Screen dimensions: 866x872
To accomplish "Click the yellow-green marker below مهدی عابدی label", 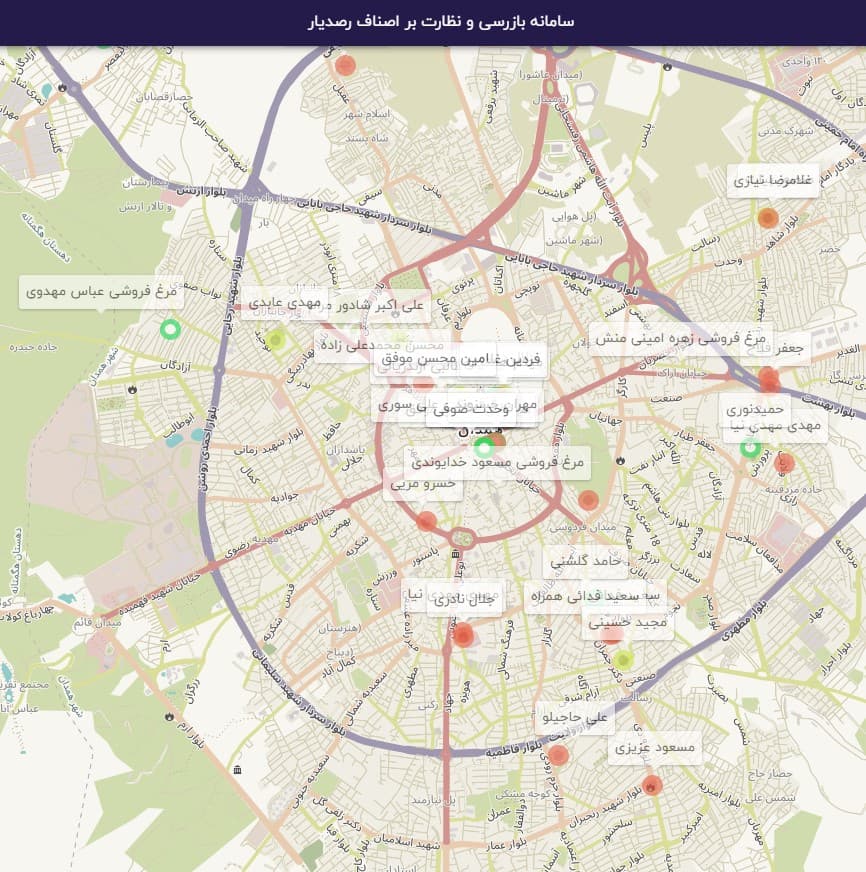I will point(275,339).
